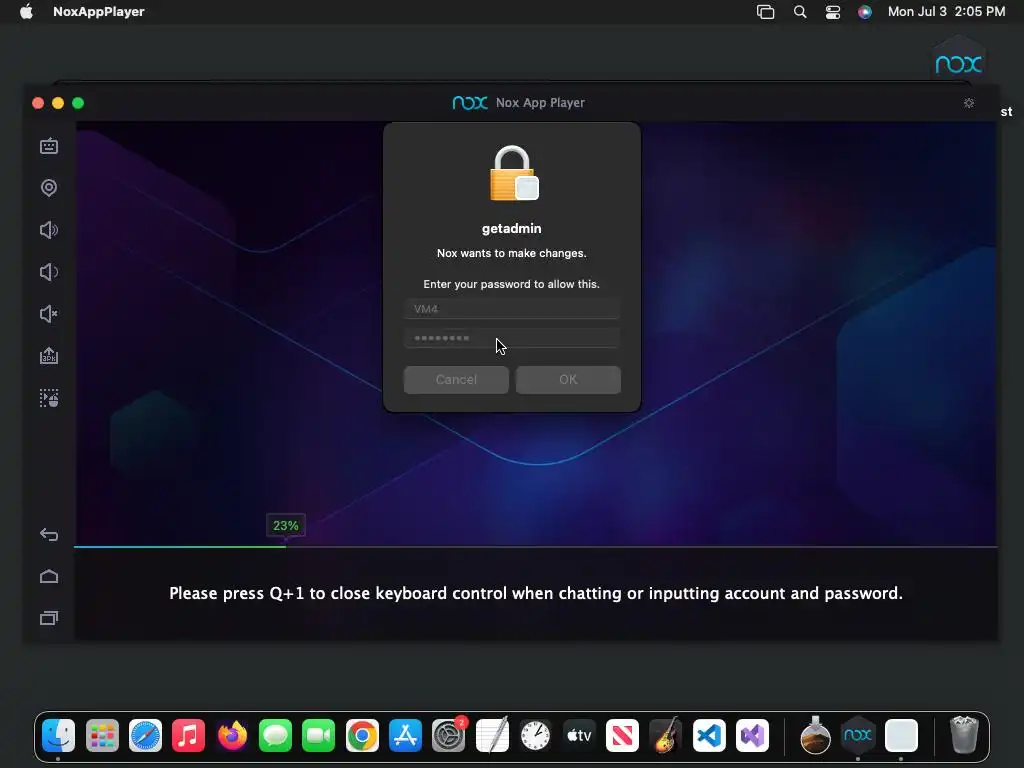
Task: Open Messages from the Dock
Action: tap(275, 735)
